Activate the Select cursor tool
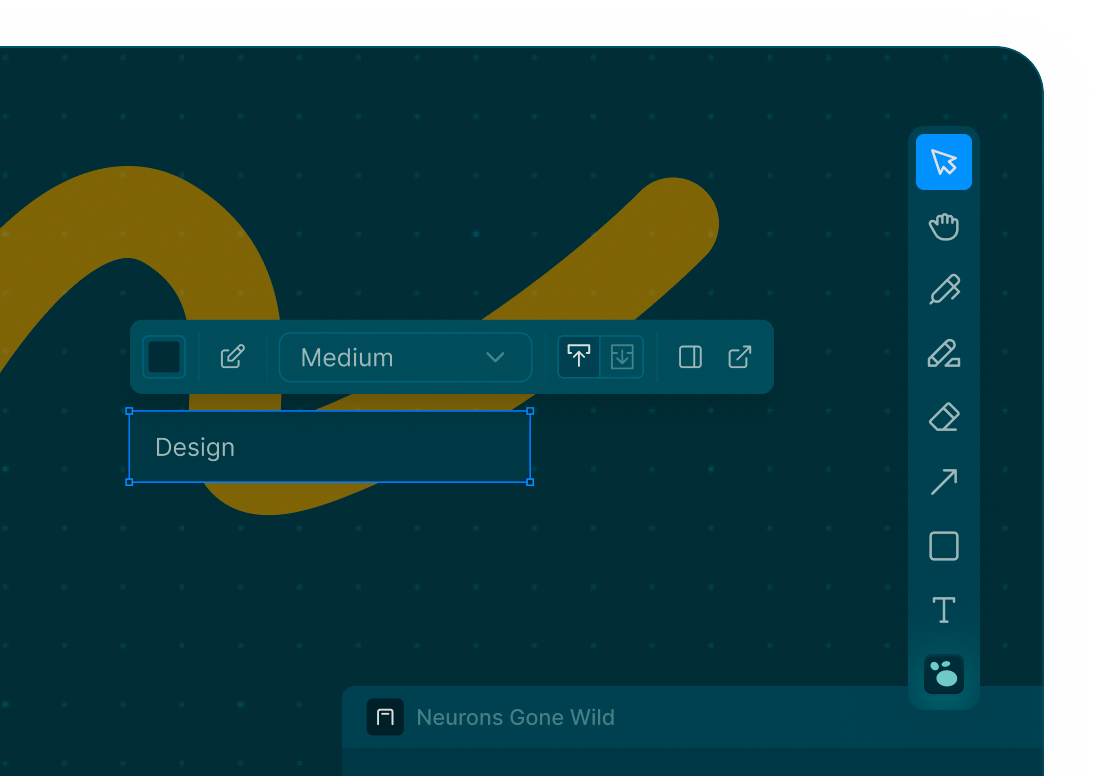Image resolution: width=1098 pixels, height=776 pixels. coord(943,162)
